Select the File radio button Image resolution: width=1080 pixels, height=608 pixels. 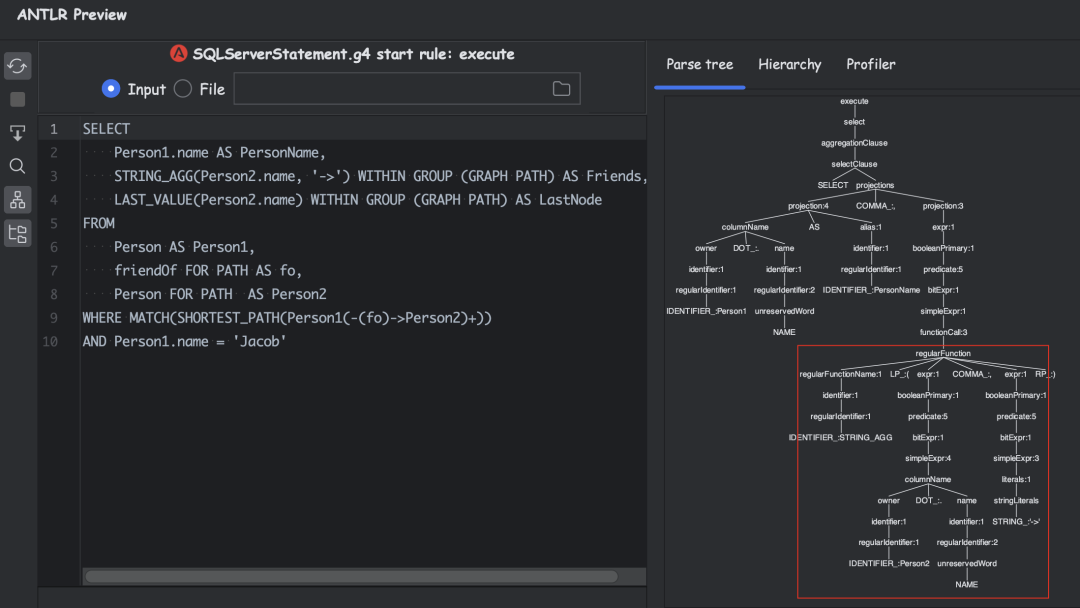(x=183, y=89)
